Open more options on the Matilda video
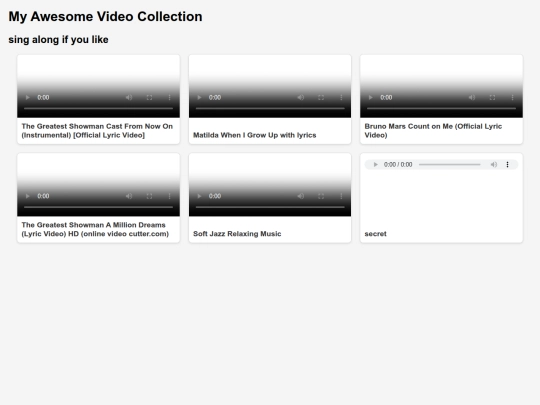 pos(341,97)
